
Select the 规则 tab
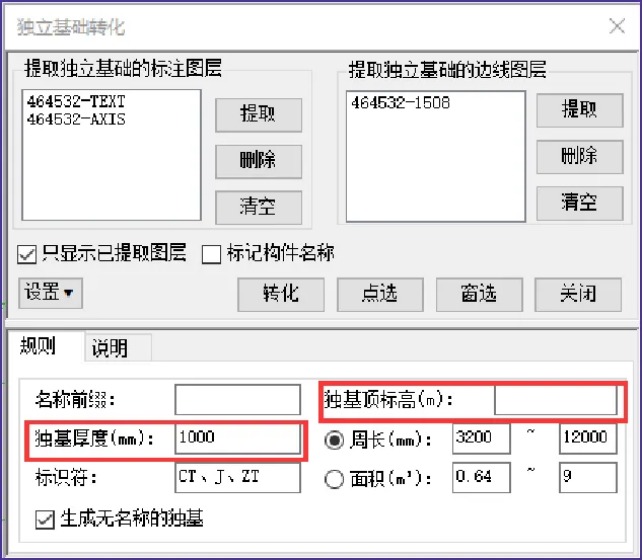[x=39, y=347]
